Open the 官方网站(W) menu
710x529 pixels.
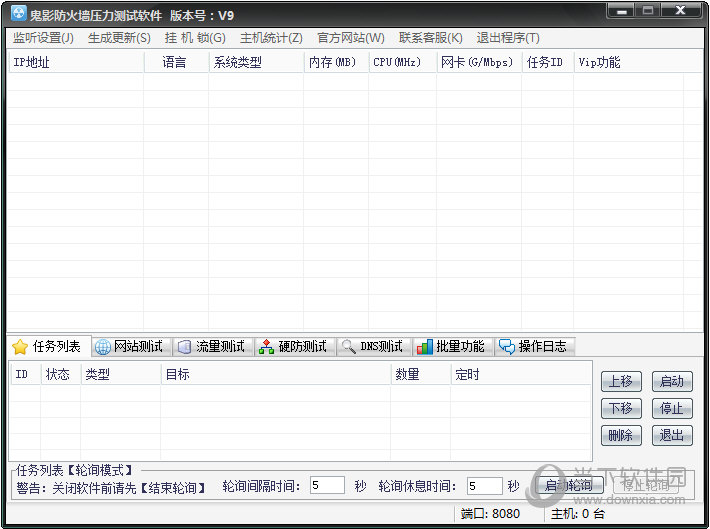350,38
